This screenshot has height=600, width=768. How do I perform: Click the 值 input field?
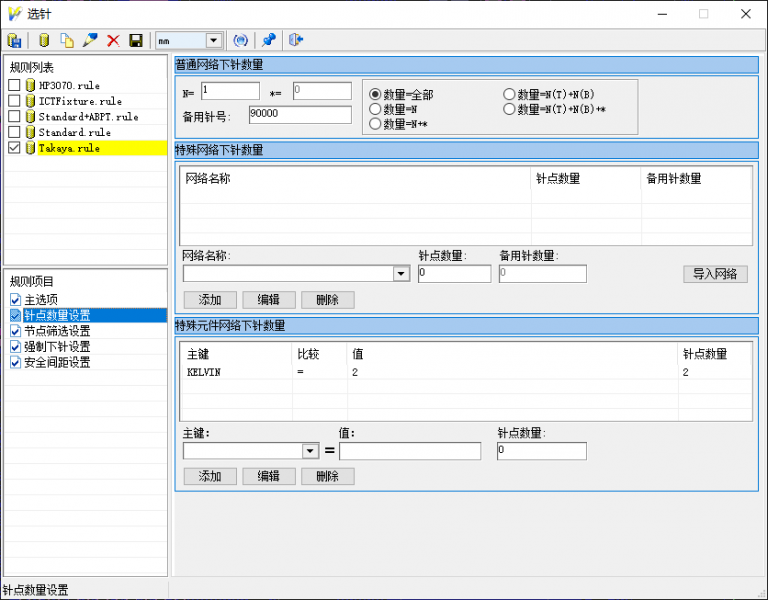pos(410,451)
